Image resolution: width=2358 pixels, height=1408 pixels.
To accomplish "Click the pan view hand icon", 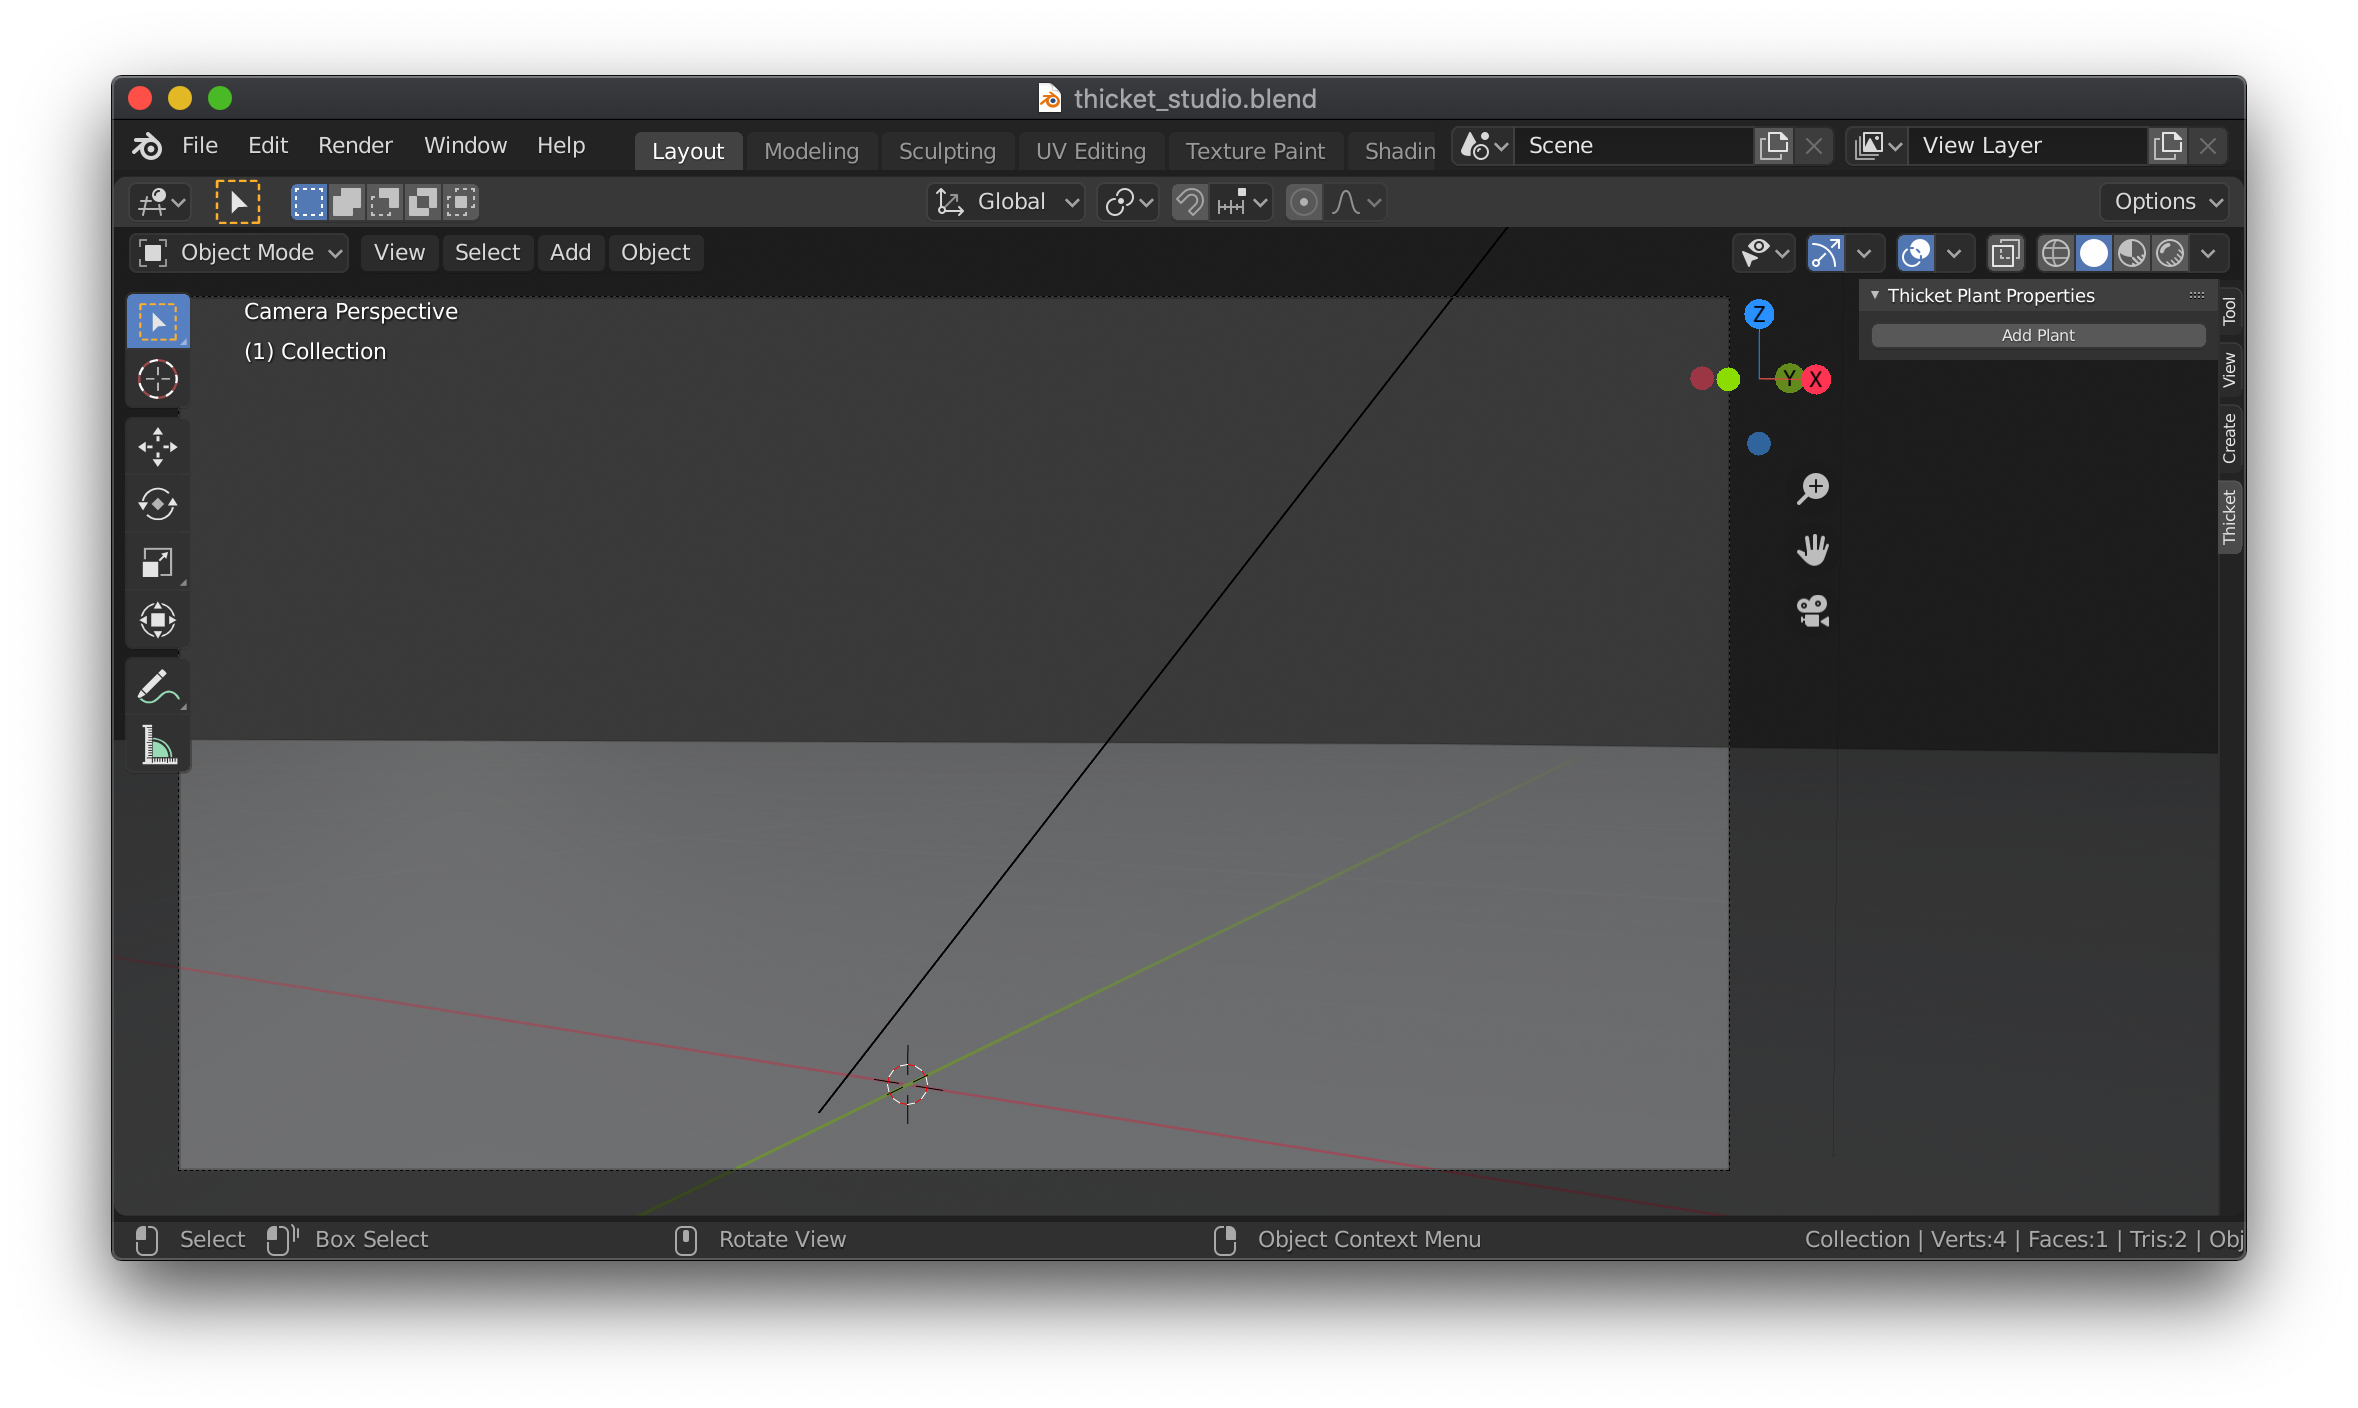I will tap(1812, 549).
